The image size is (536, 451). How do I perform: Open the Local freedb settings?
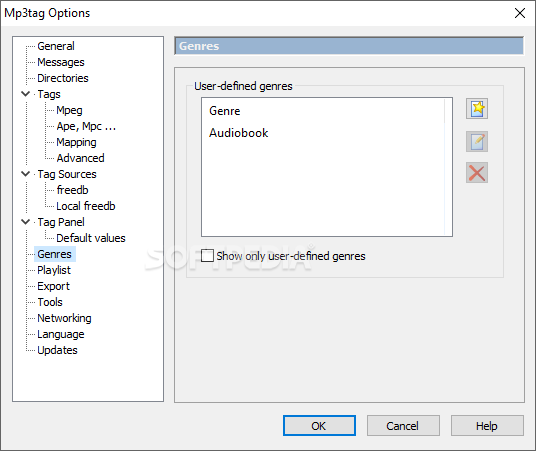pos(86,206)
